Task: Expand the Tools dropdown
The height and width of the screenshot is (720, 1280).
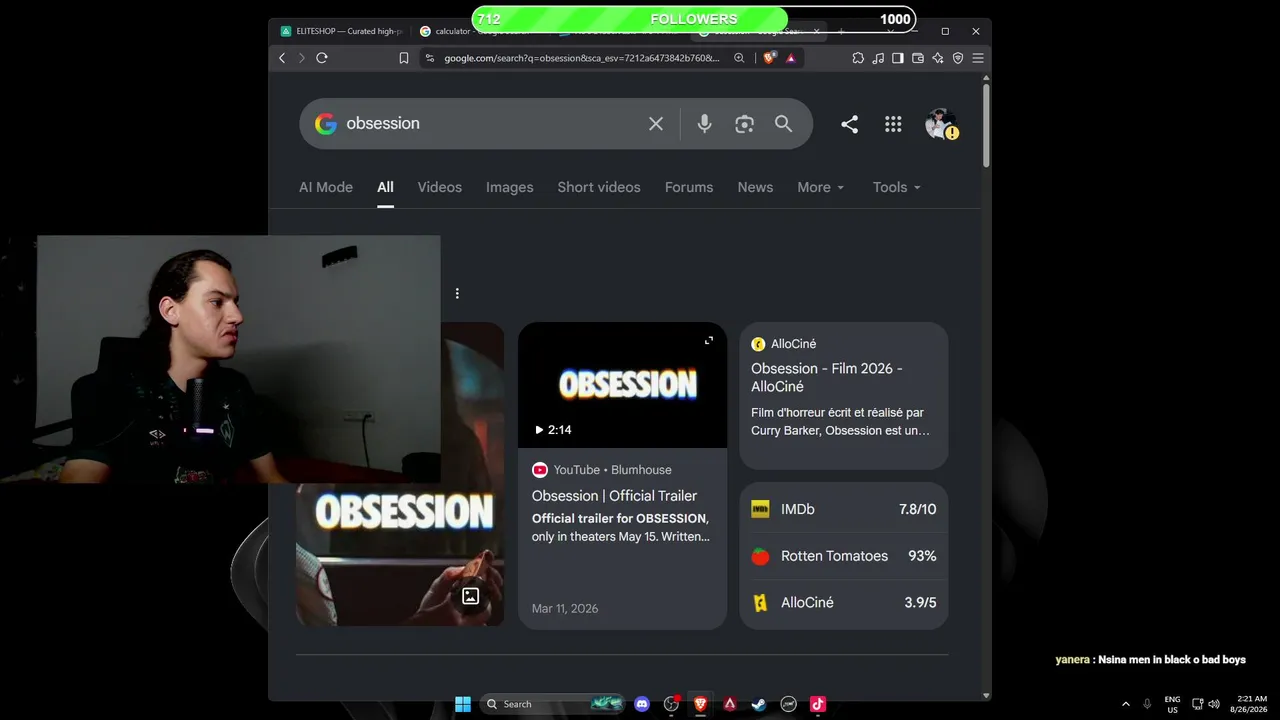Action: [x=897, y=187]
